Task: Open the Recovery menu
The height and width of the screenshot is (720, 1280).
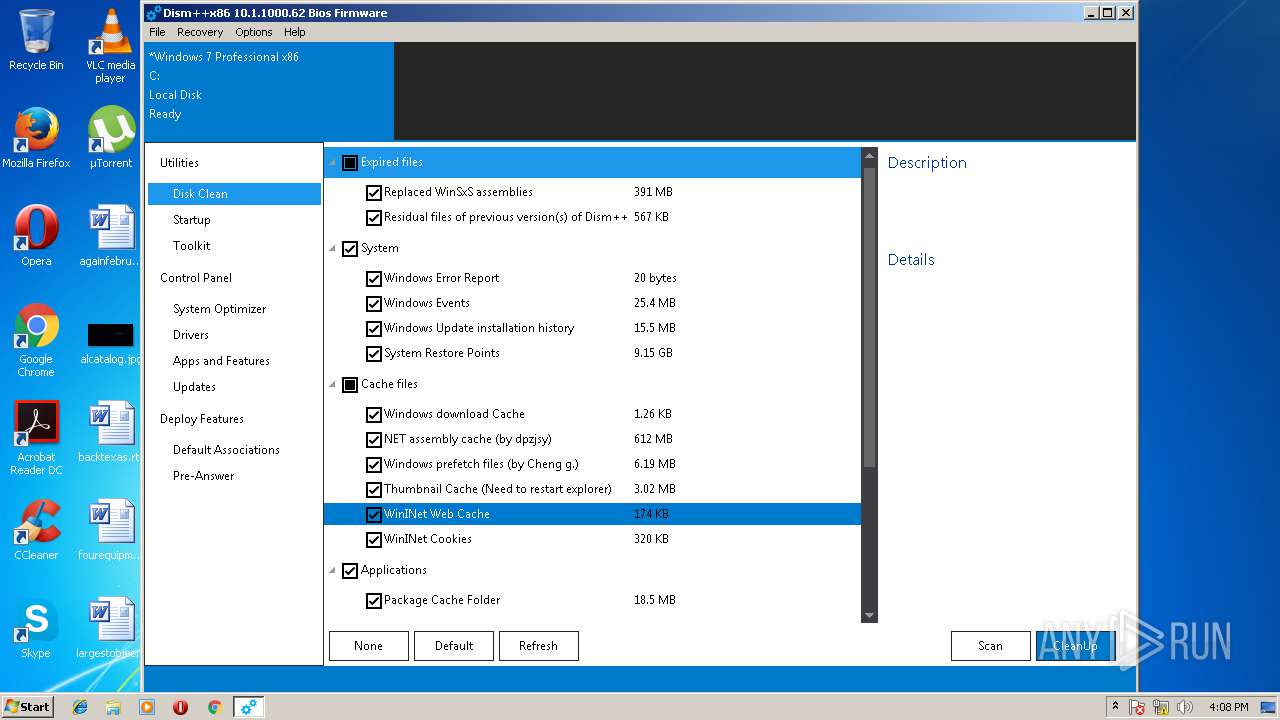Action: [200, 32]
